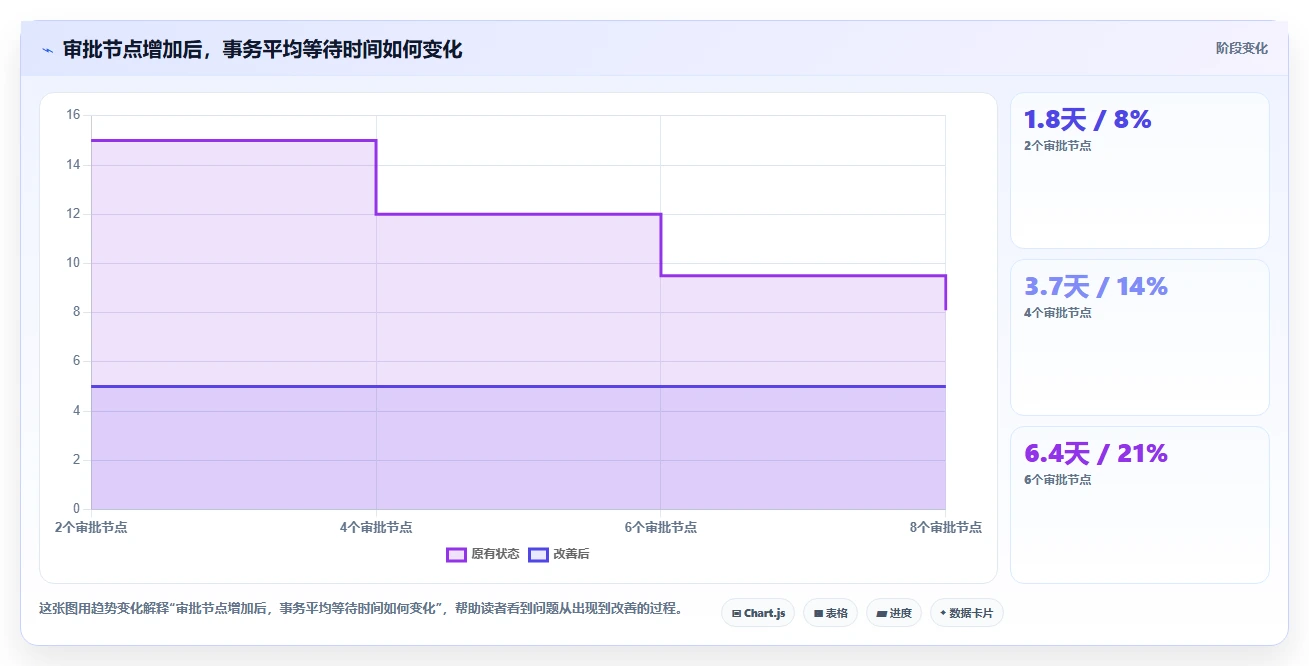This screenshot has height=666, width=1309.
Task: Click the y-axis value 4
Action: click(76, 411)
